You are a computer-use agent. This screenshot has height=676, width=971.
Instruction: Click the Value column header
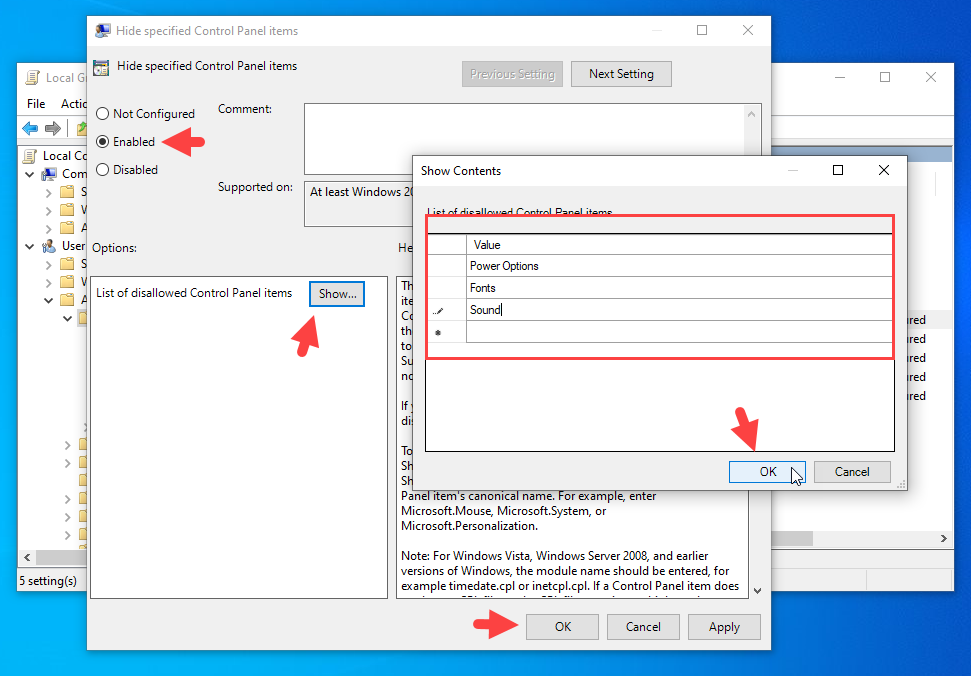tap(679, 245)
